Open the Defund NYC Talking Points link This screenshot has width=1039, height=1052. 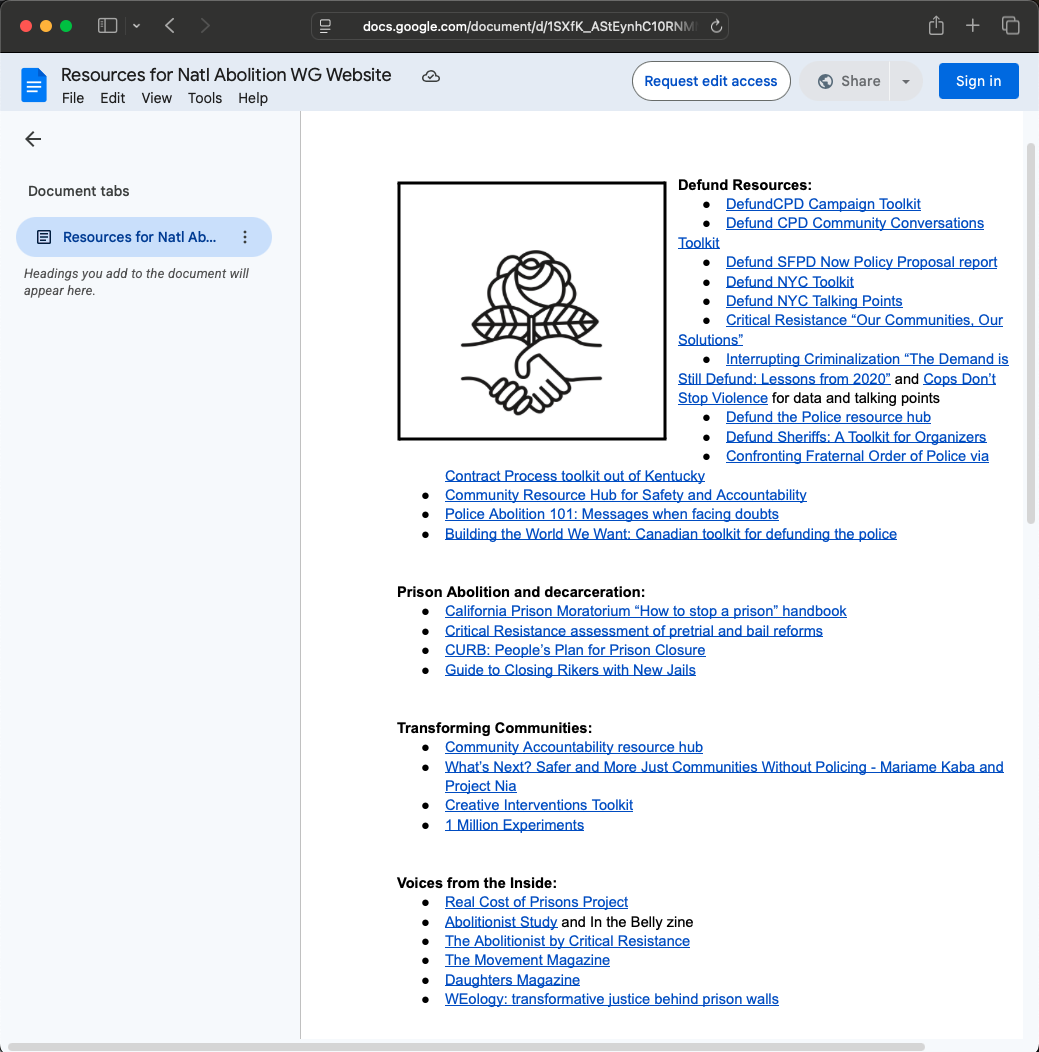point(813,301)
